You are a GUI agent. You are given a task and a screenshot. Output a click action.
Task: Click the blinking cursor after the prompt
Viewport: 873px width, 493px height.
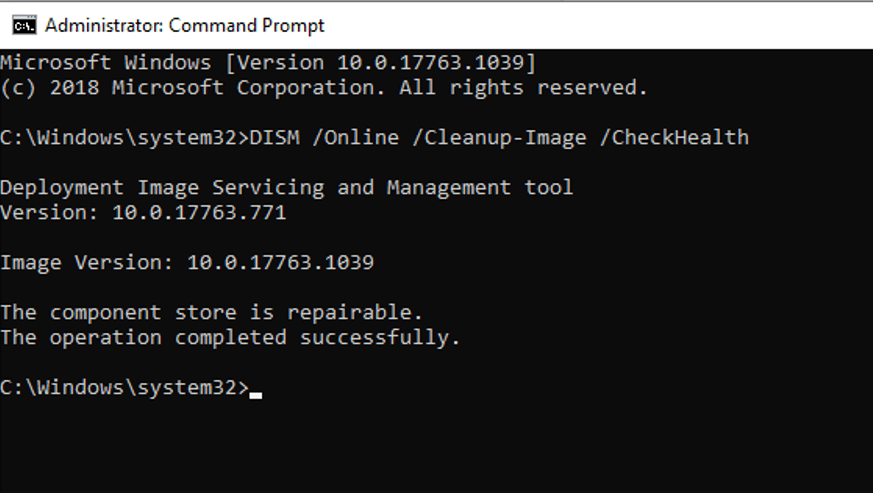[256, 394]
